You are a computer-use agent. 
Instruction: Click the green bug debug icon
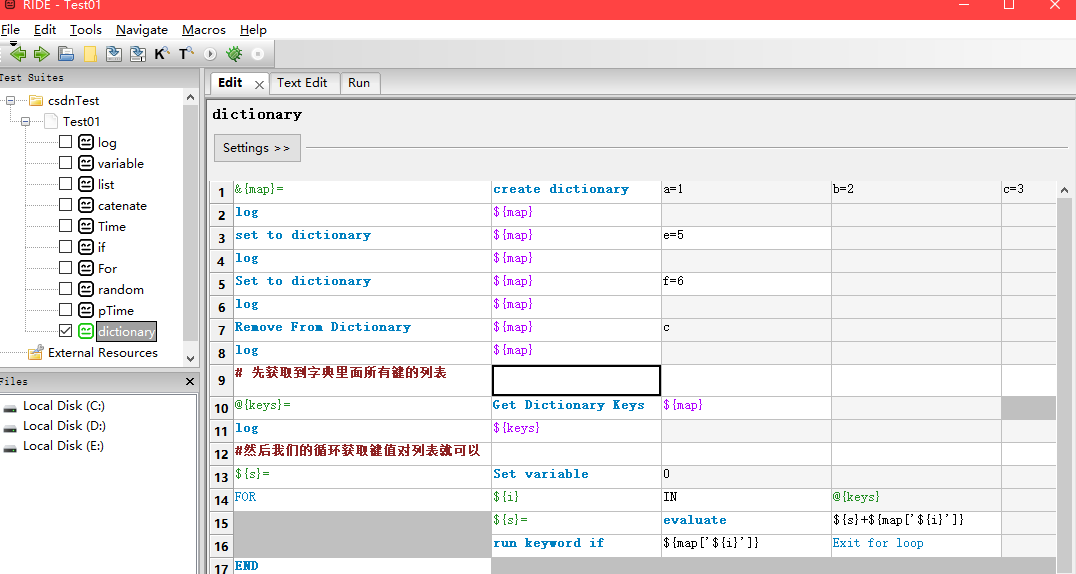coord(234,54)
